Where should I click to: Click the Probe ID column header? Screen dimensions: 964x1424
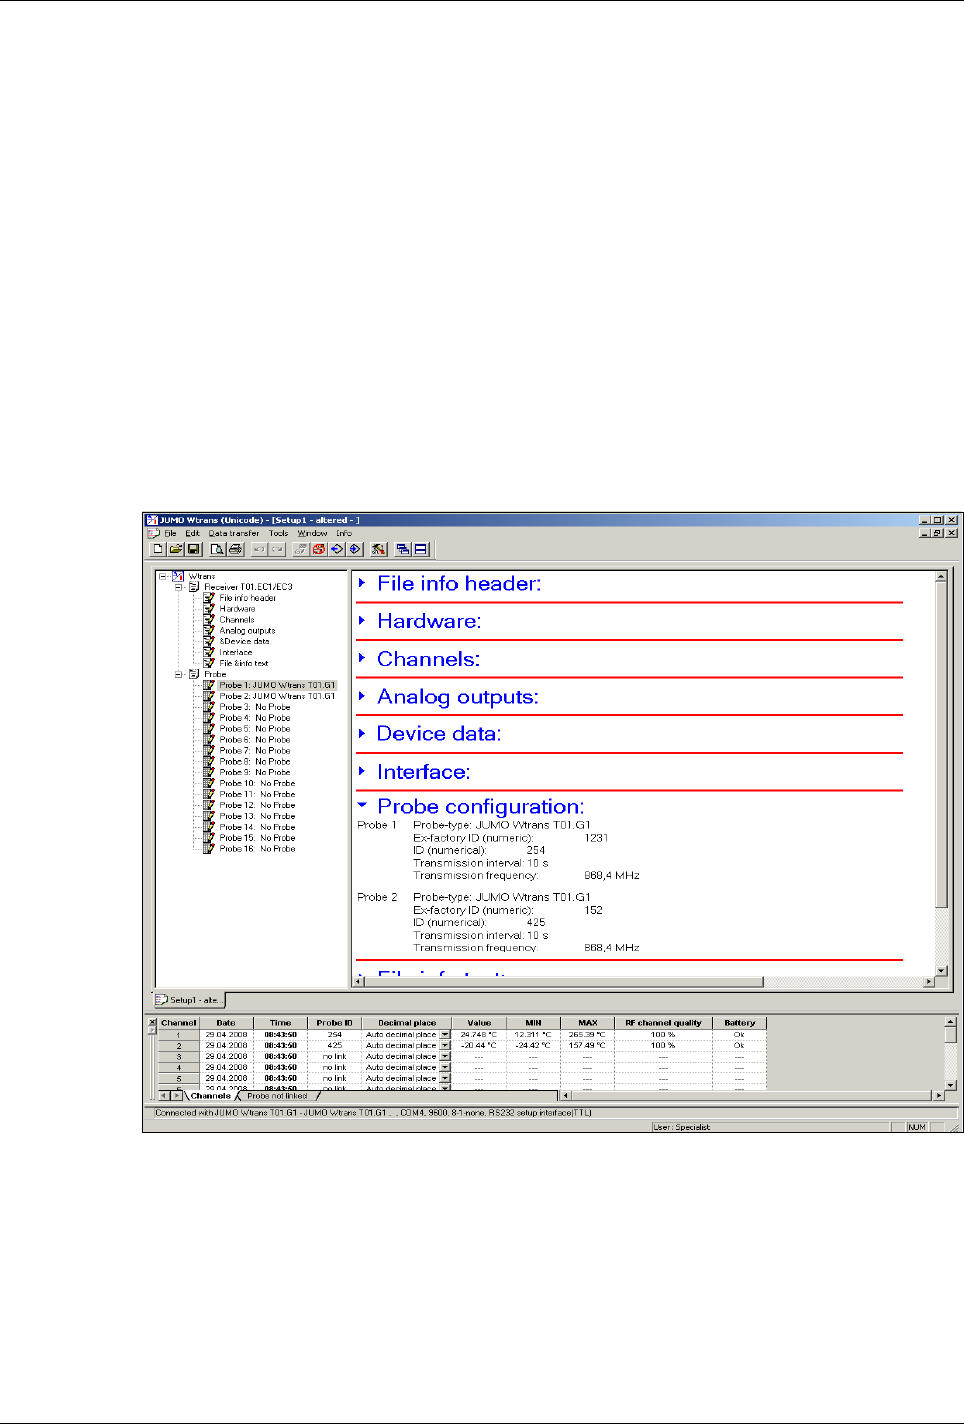[334, 1023]
